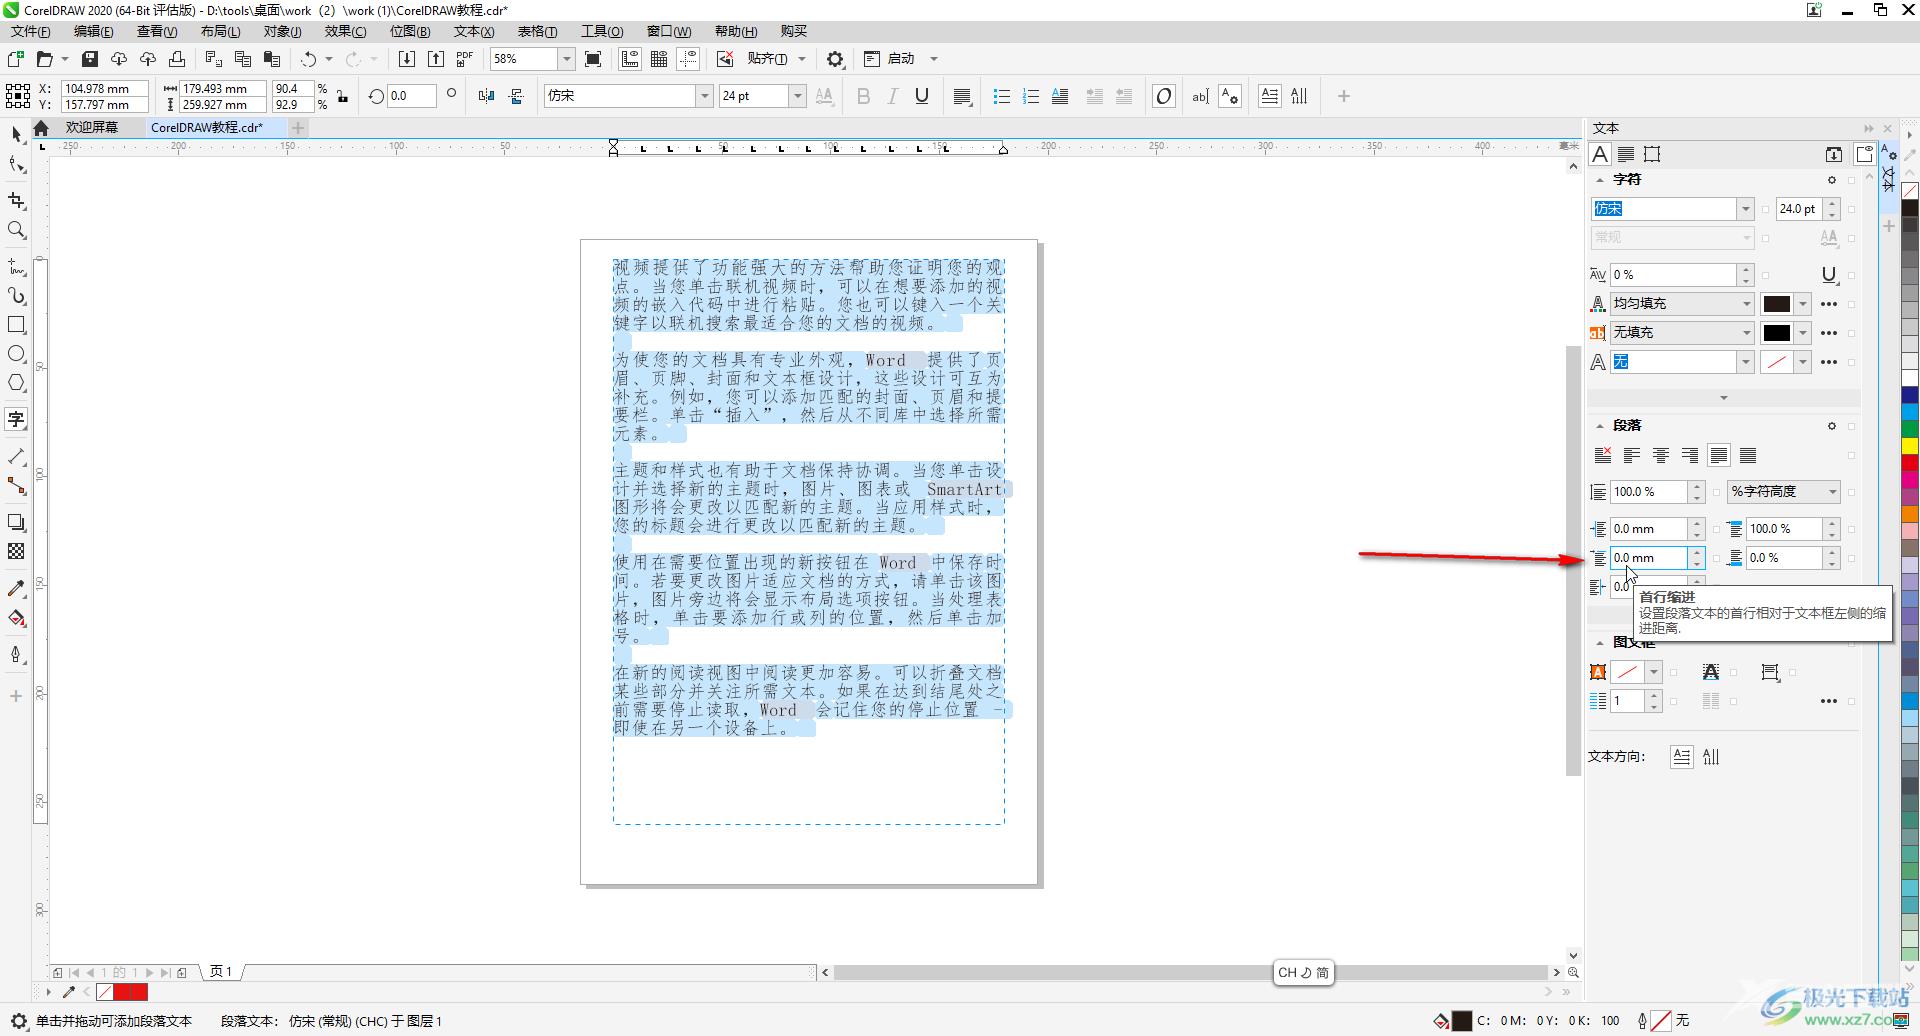This screenshot has width=1920, height=1036.
Task: Open the 启动 launch dropdown
Action: point(934,59)
